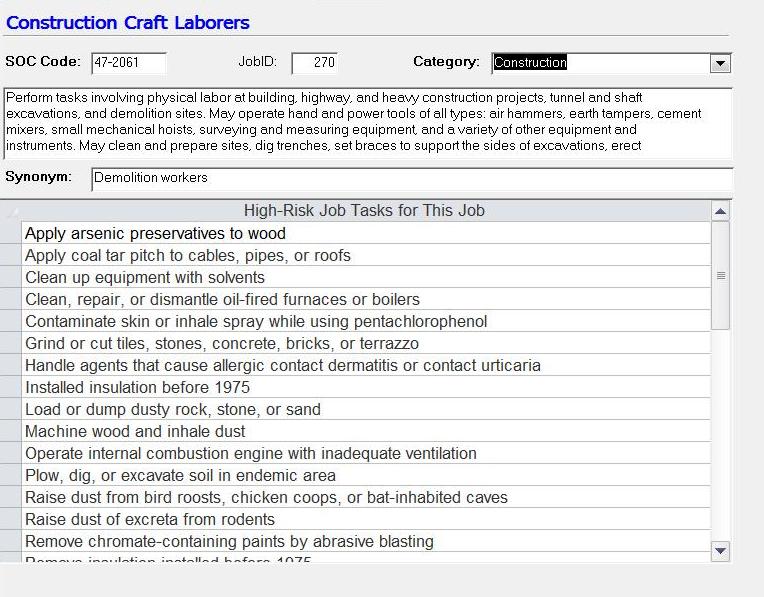764x597 pixels.
Task: Select 'Remove chromate-containing paints' task row
Action: [x=365, y=542]
